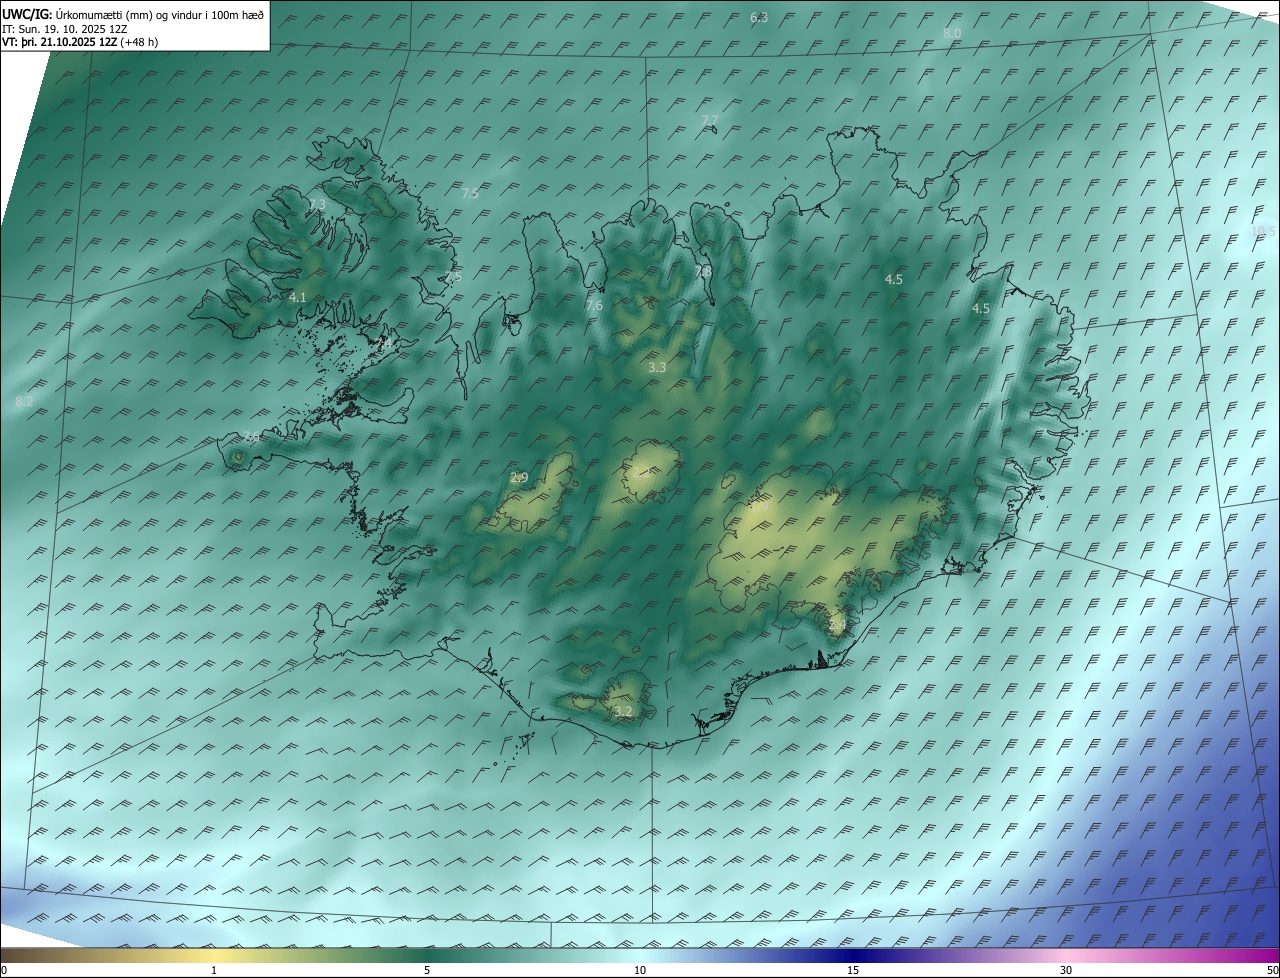Click the 6.3 value label
The image size is (1280, 978).
759,18
